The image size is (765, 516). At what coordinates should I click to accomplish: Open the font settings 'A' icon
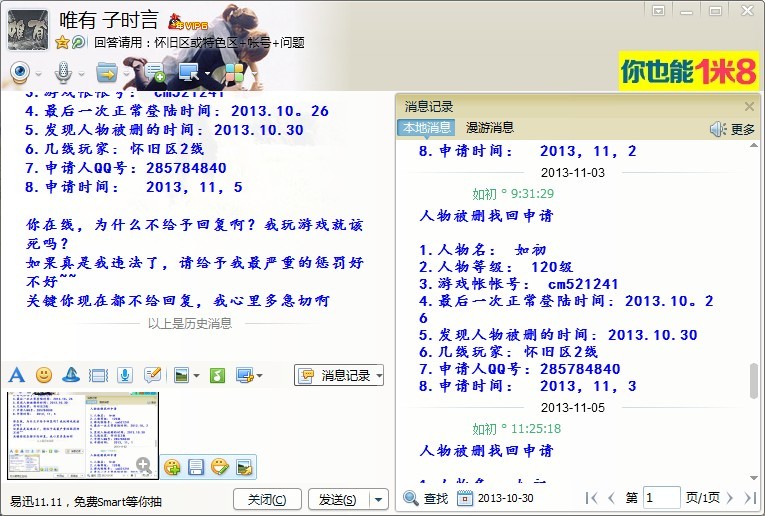point(16,375)
